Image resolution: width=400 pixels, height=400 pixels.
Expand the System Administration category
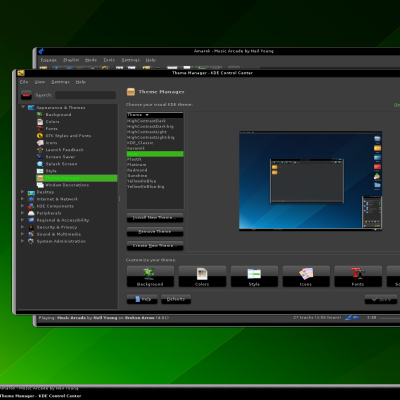tap(23, 241)
